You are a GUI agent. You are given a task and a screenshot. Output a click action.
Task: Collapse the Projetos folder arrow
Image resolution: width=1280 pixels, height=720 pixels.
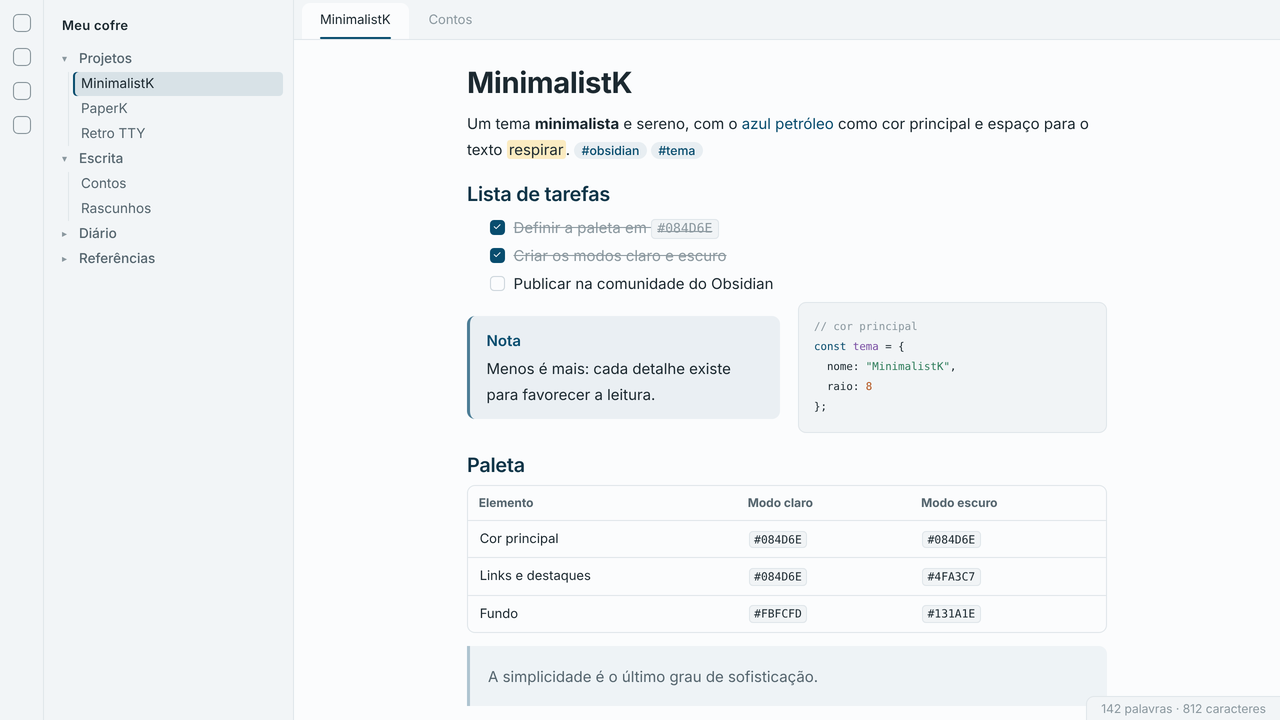coord(65,59)
